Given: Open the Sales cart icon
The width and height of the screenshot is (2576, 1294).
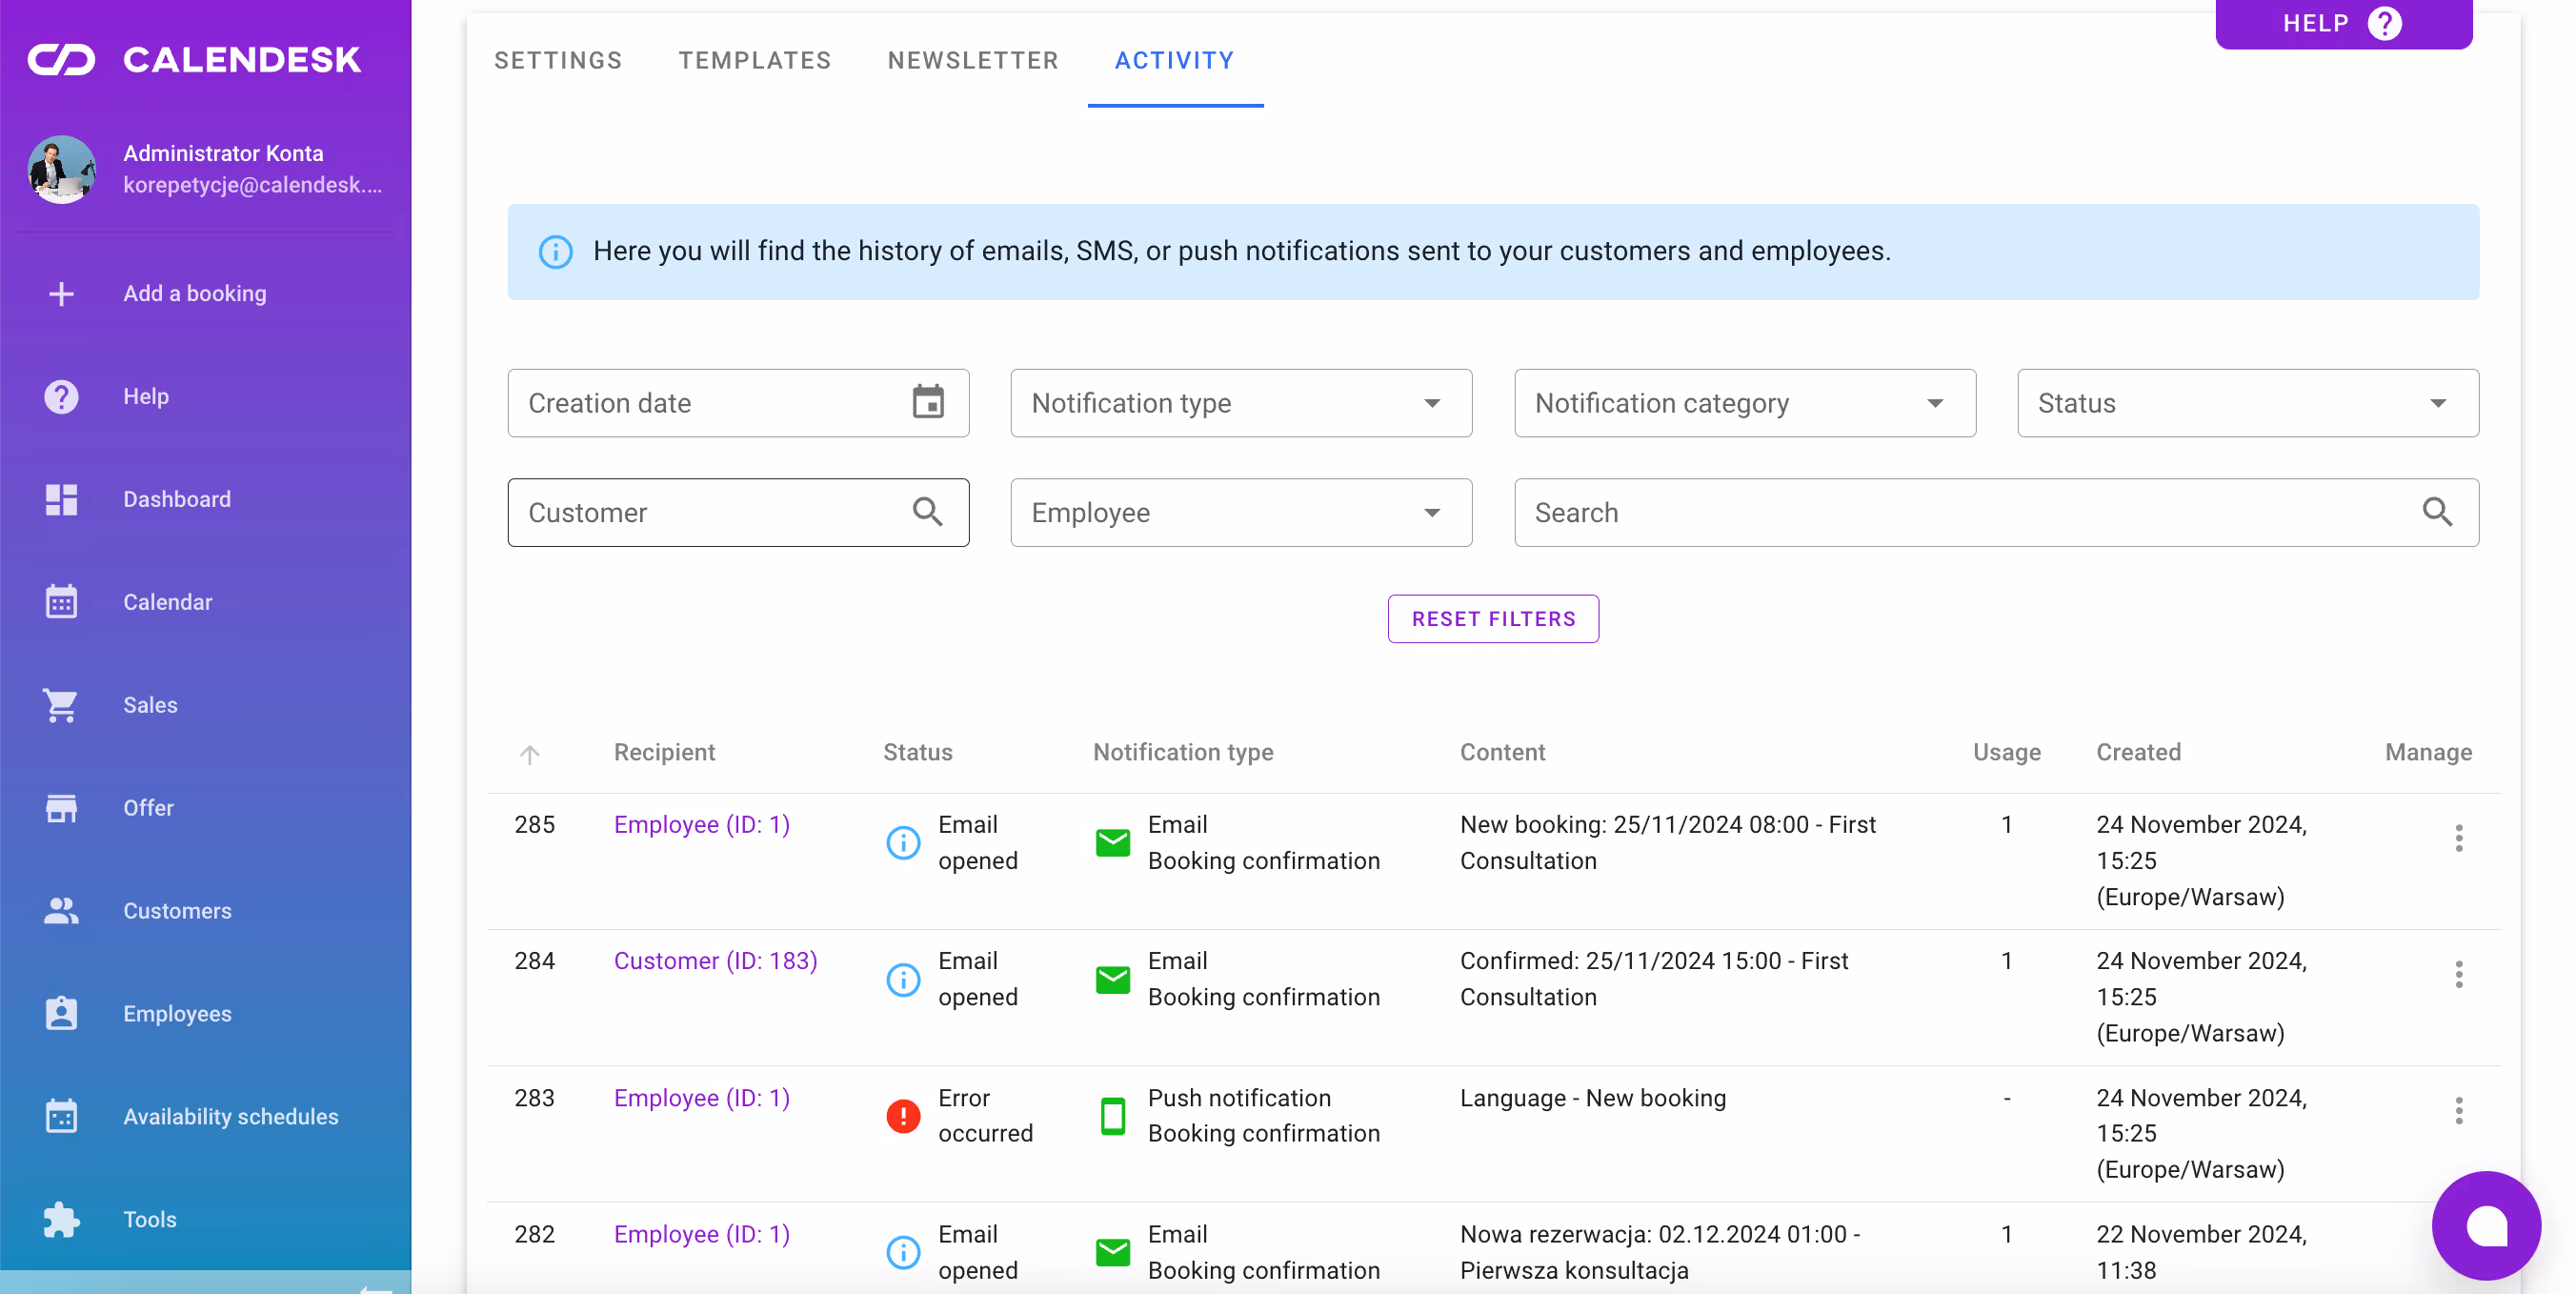Looking at the screenshot, I should (x=61, y=705).
